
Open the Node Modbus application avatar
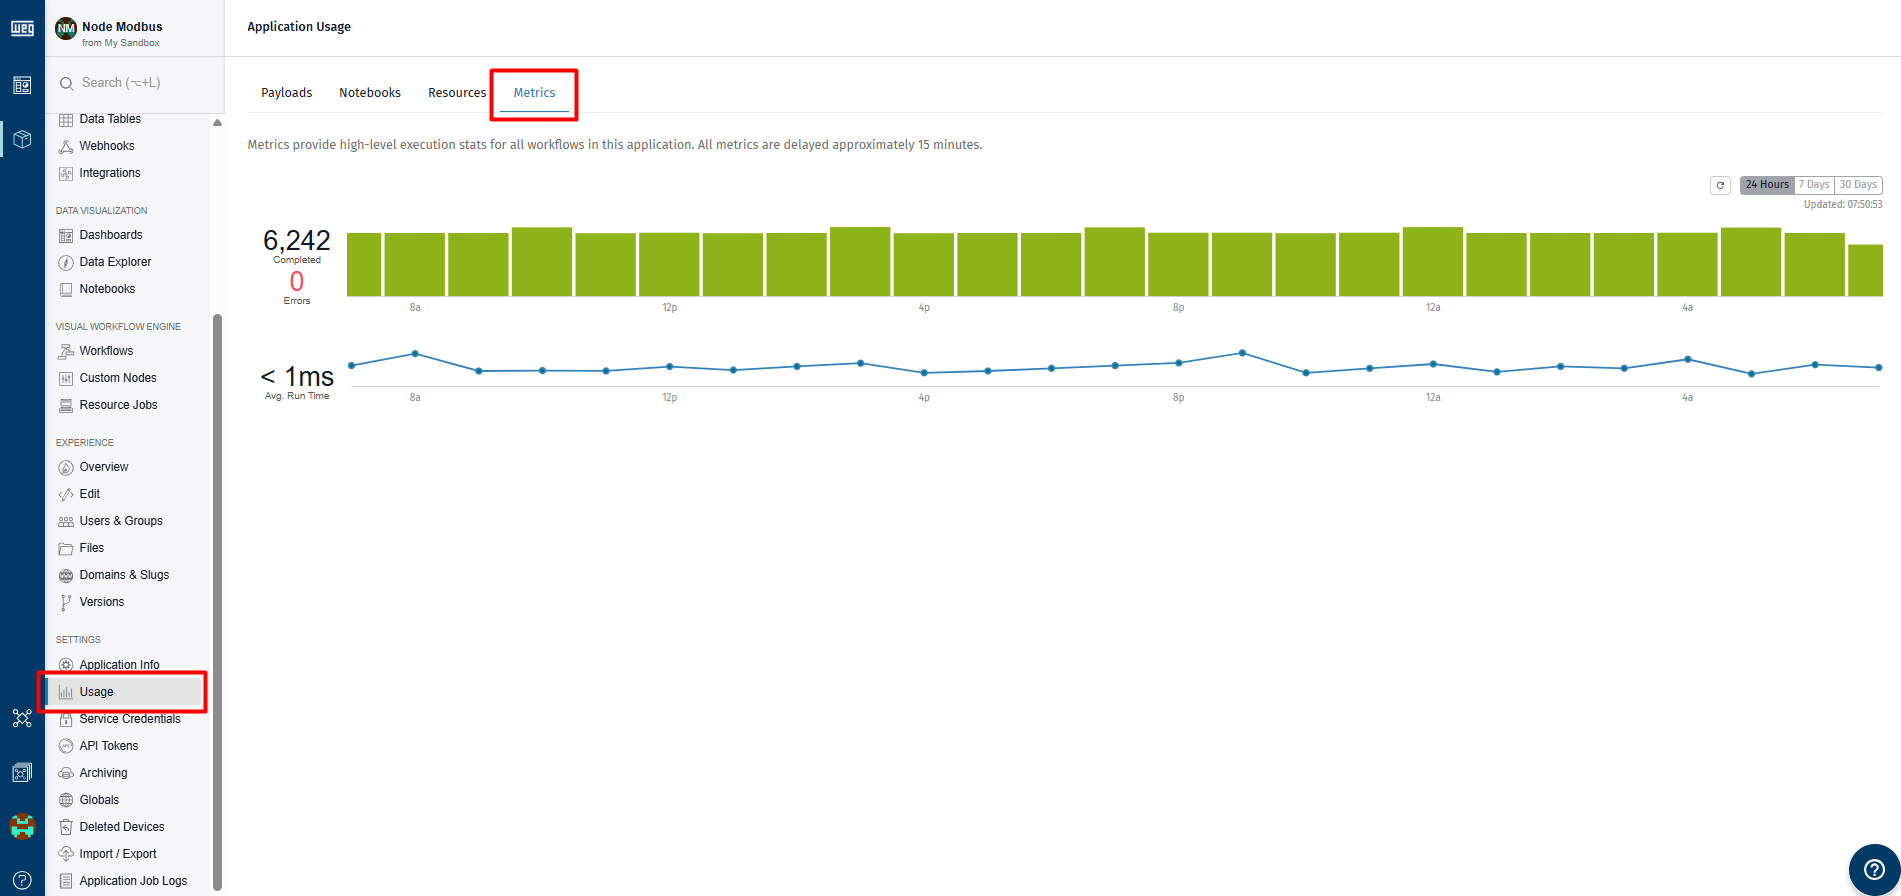[x=66, y=29]
